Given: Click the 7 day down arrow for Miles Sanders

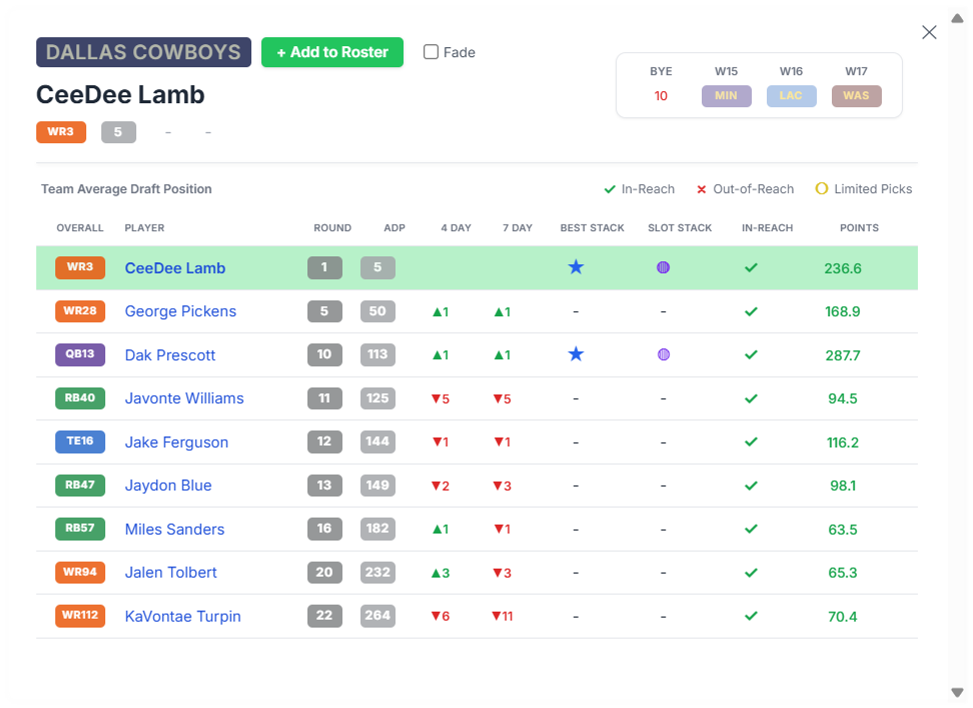Looking at the screenshot, I should coord(498,529).
